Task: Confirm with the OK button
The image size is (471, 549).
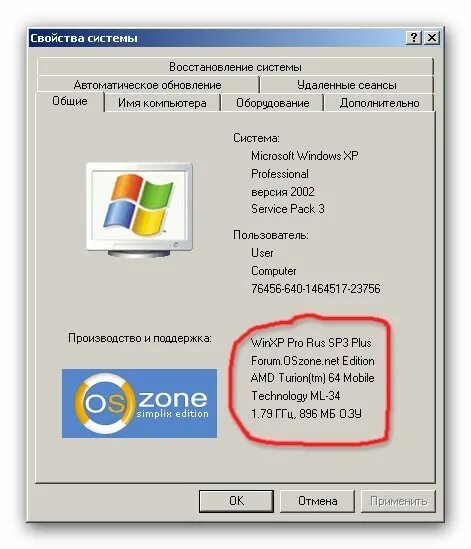Action: (x=236, y=501)
